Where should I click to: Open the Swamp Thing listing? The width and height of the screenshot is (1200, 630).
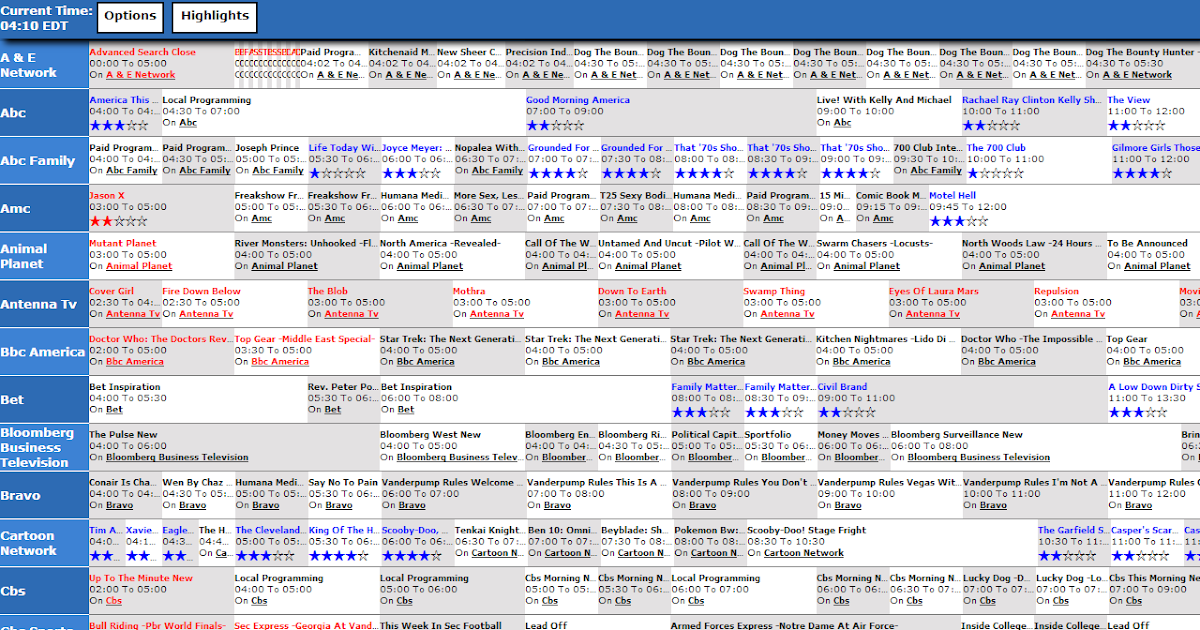click(x=773, y=291)
